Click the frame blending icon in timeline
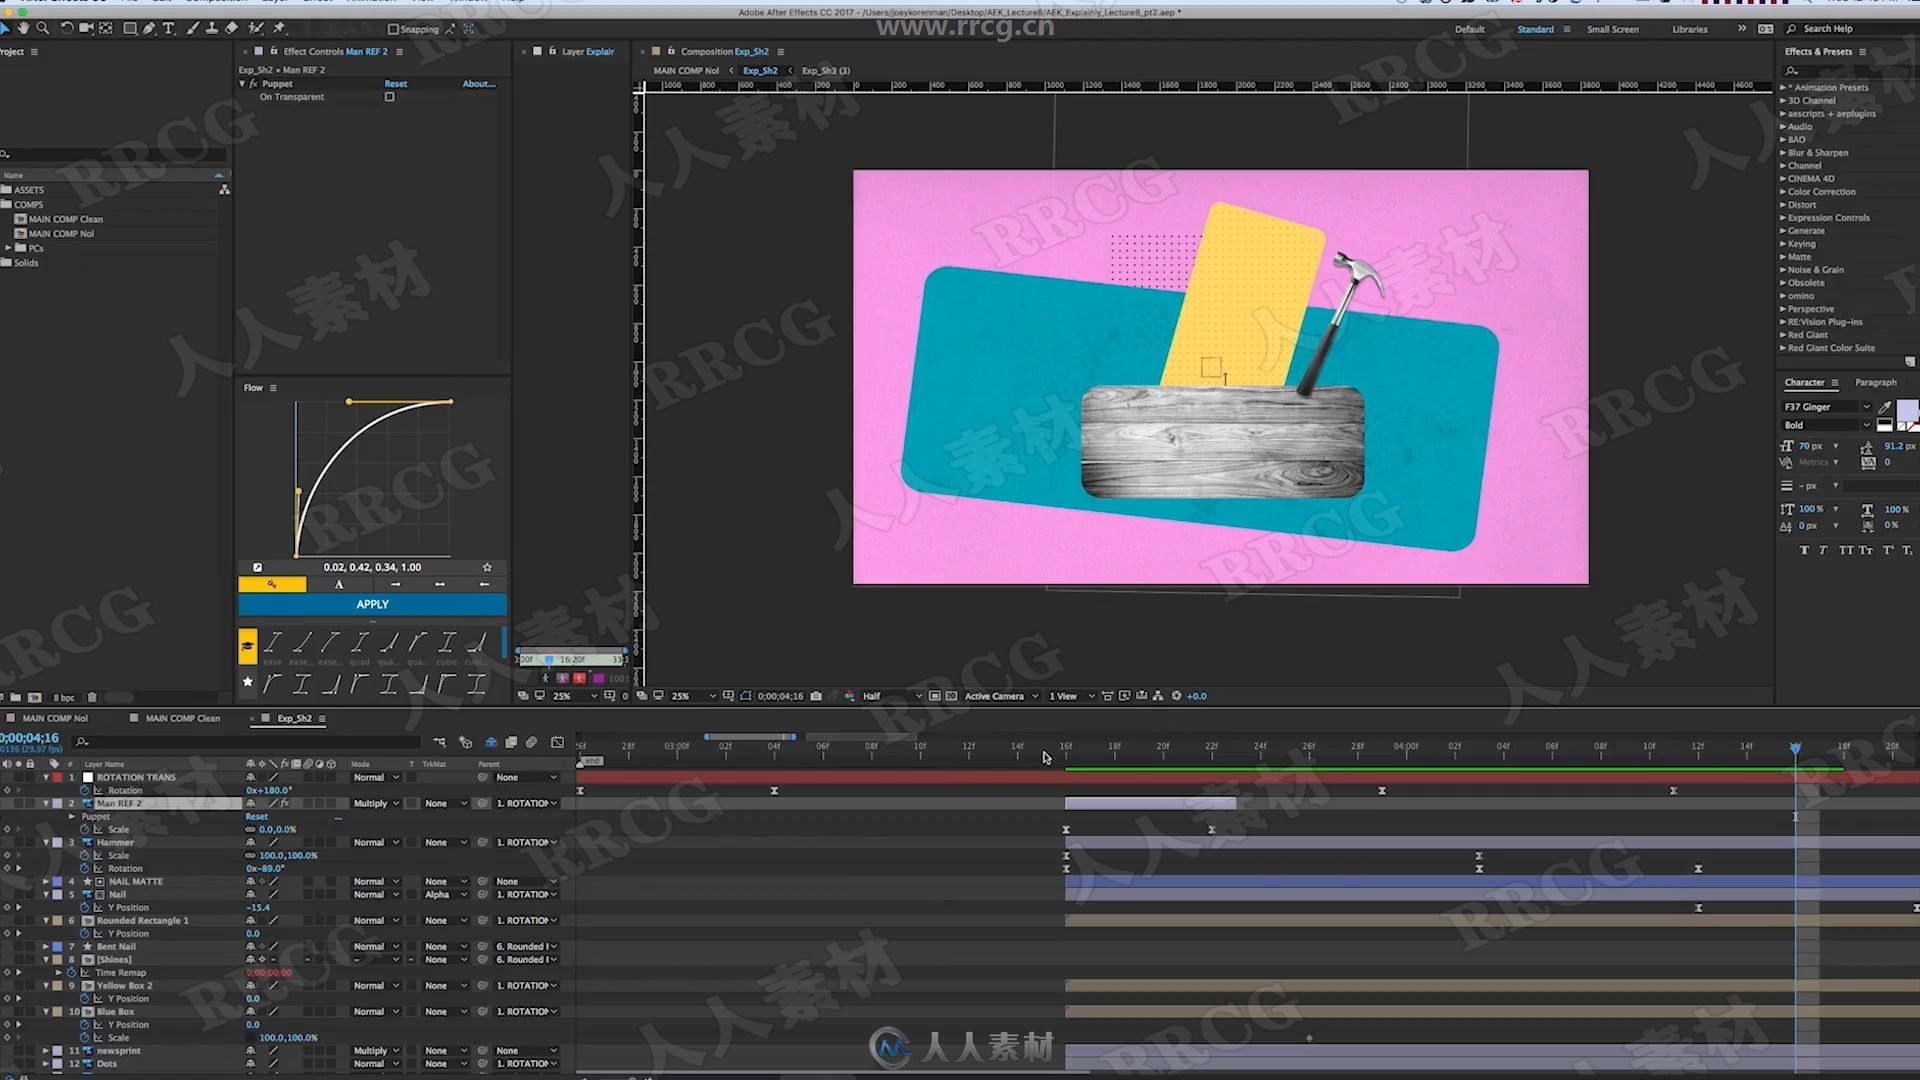The image size is (1920, 1080). tap(511, 742)
